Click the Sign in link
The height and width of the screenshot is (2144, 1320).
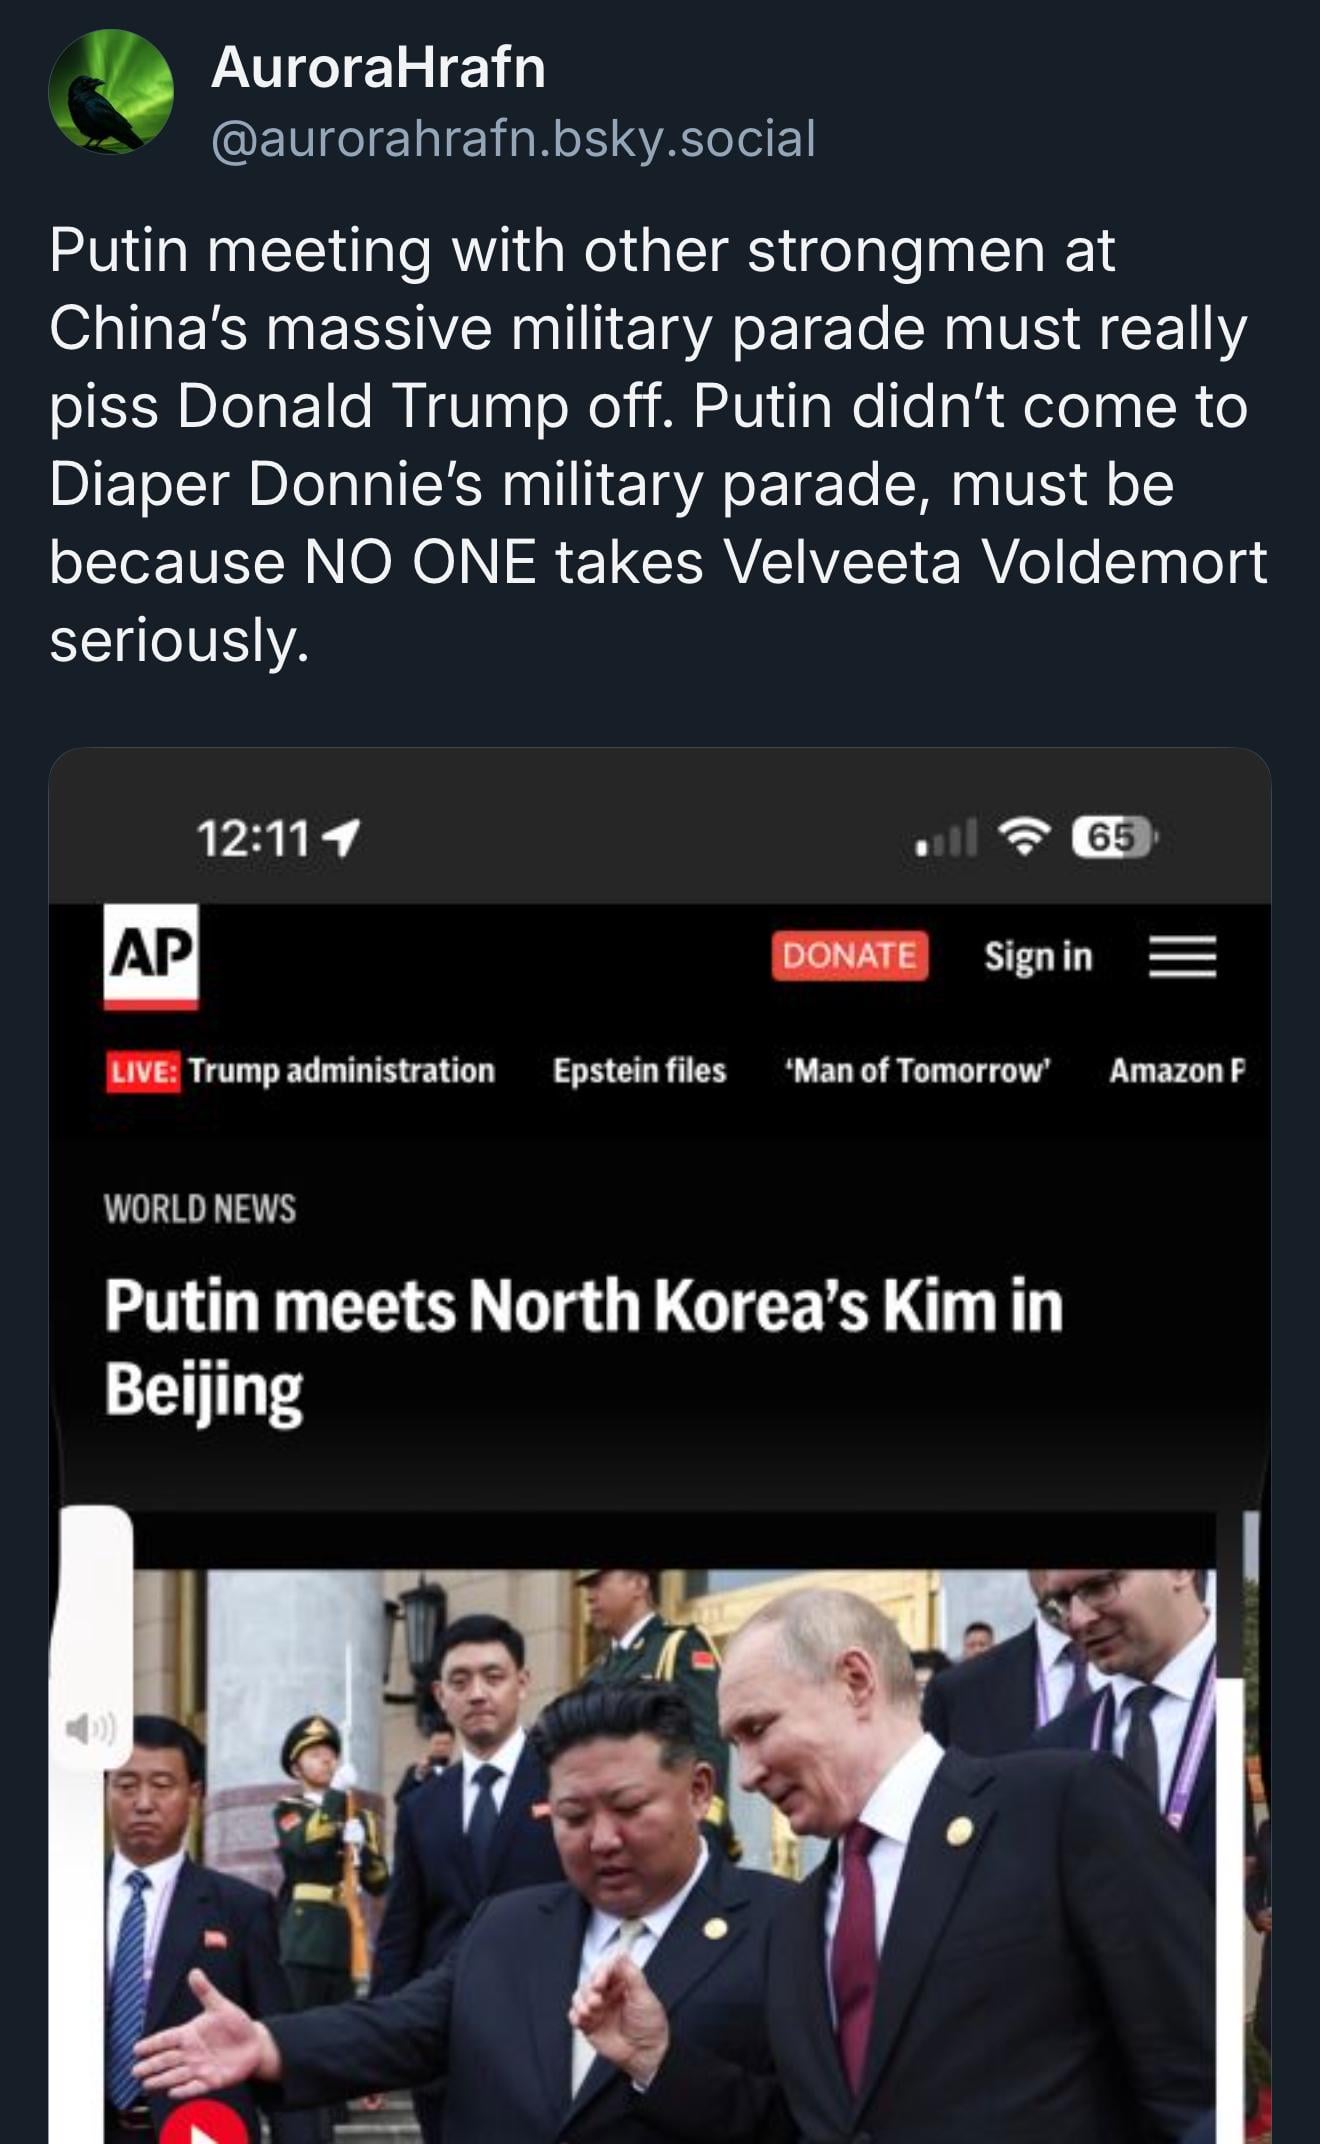pos(1038,956)
